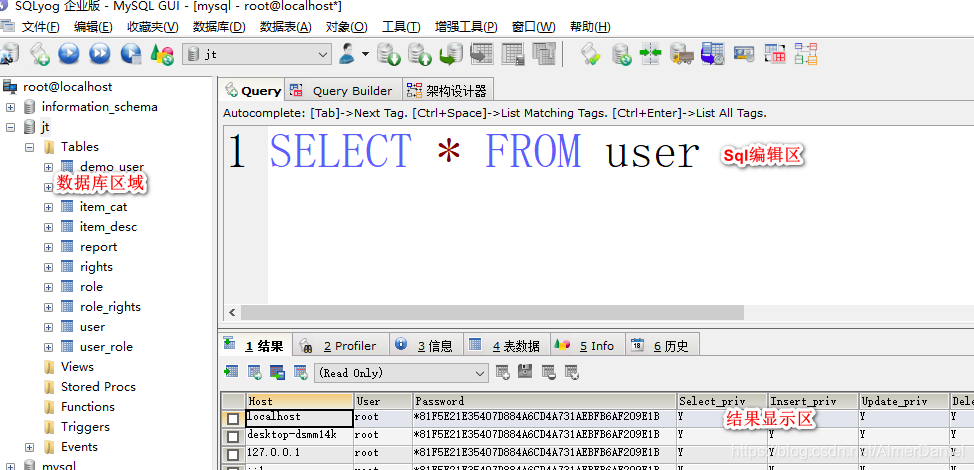The width and height of the screenshot is (974, 470).
Task: Click the insert new row result icon
Action: (x=503, y=373)
